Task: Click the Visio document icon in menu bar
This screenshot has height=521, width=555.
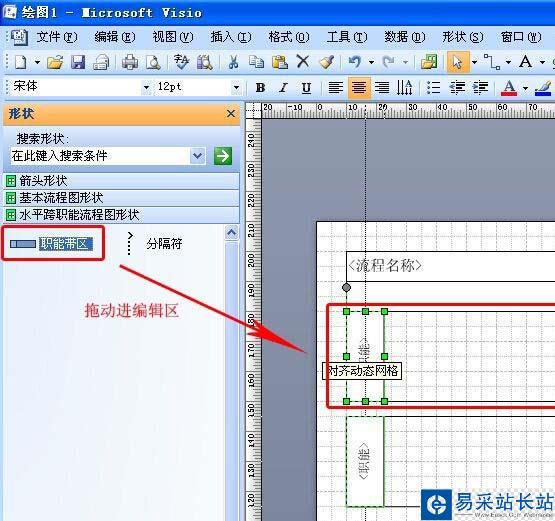Action: [x=19, y=37]
